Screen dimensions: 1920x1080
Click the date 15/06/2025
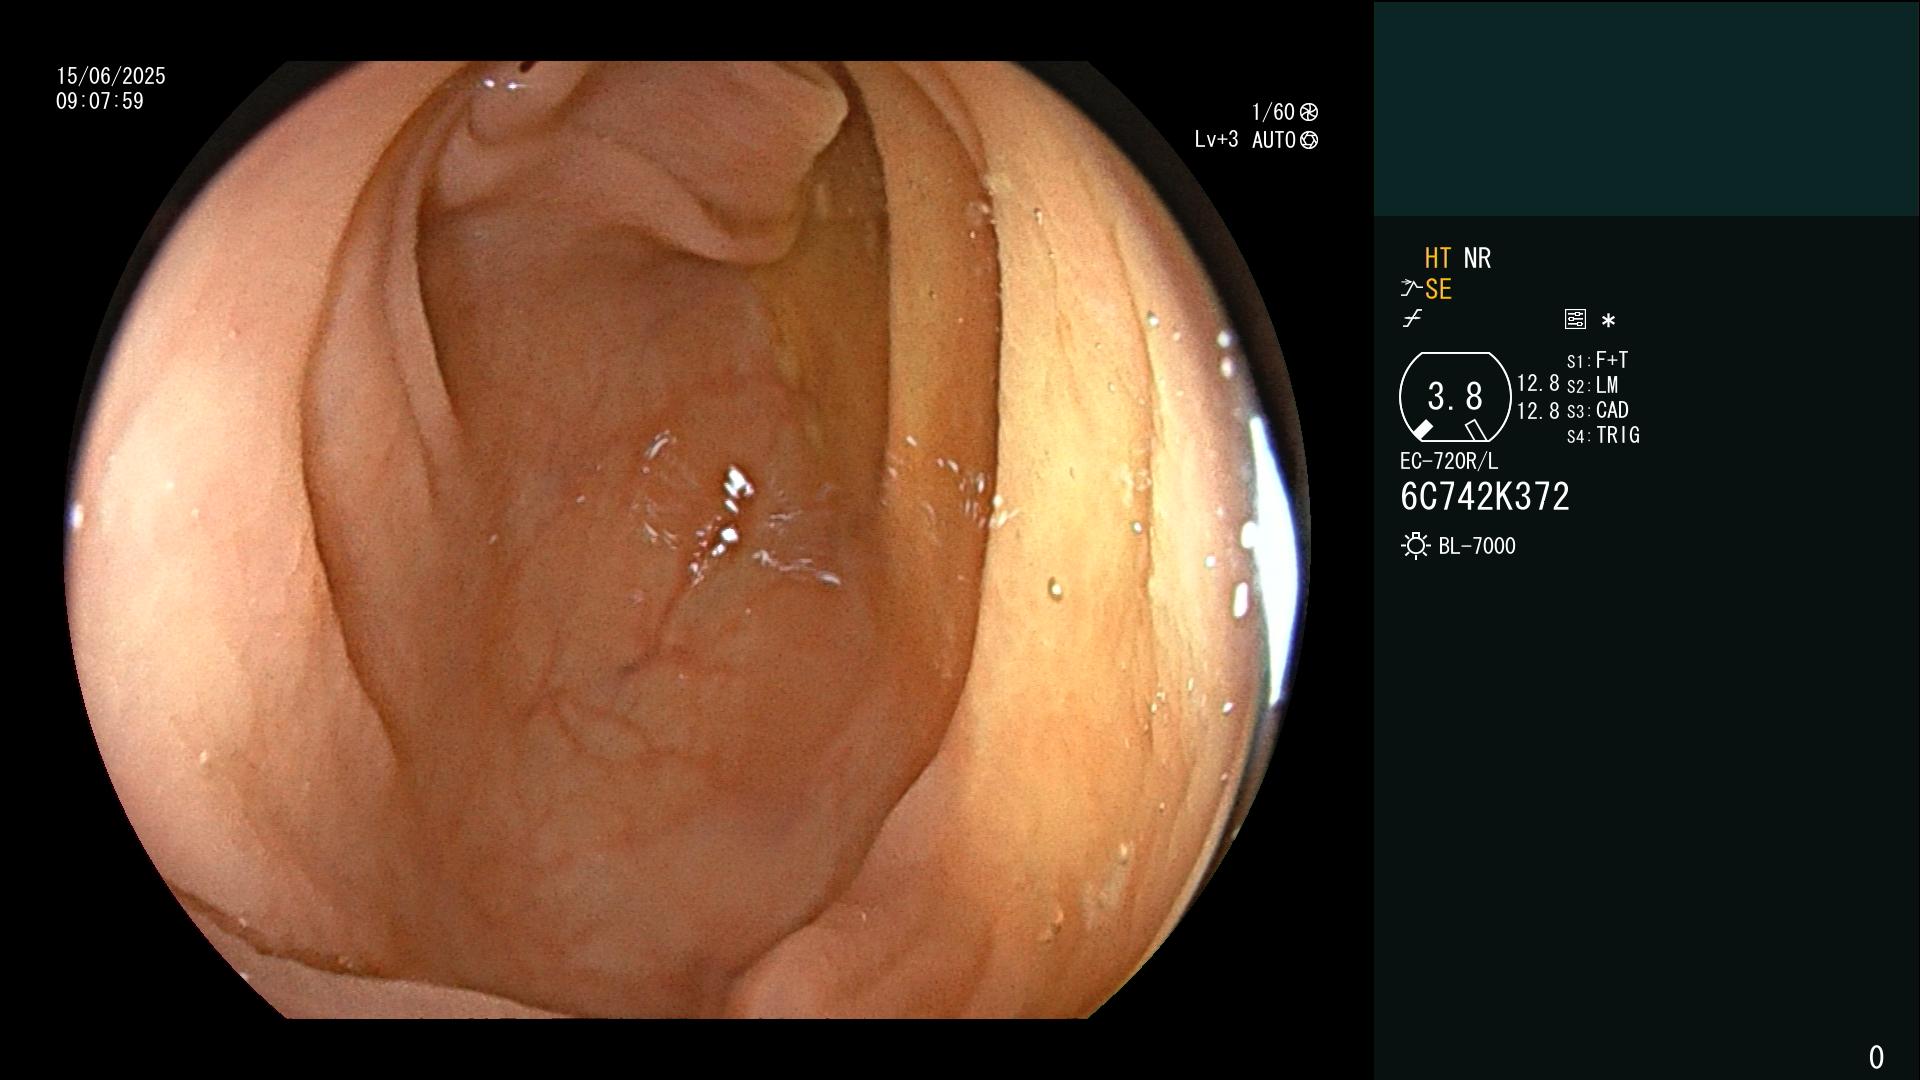[x=111, y=76]
